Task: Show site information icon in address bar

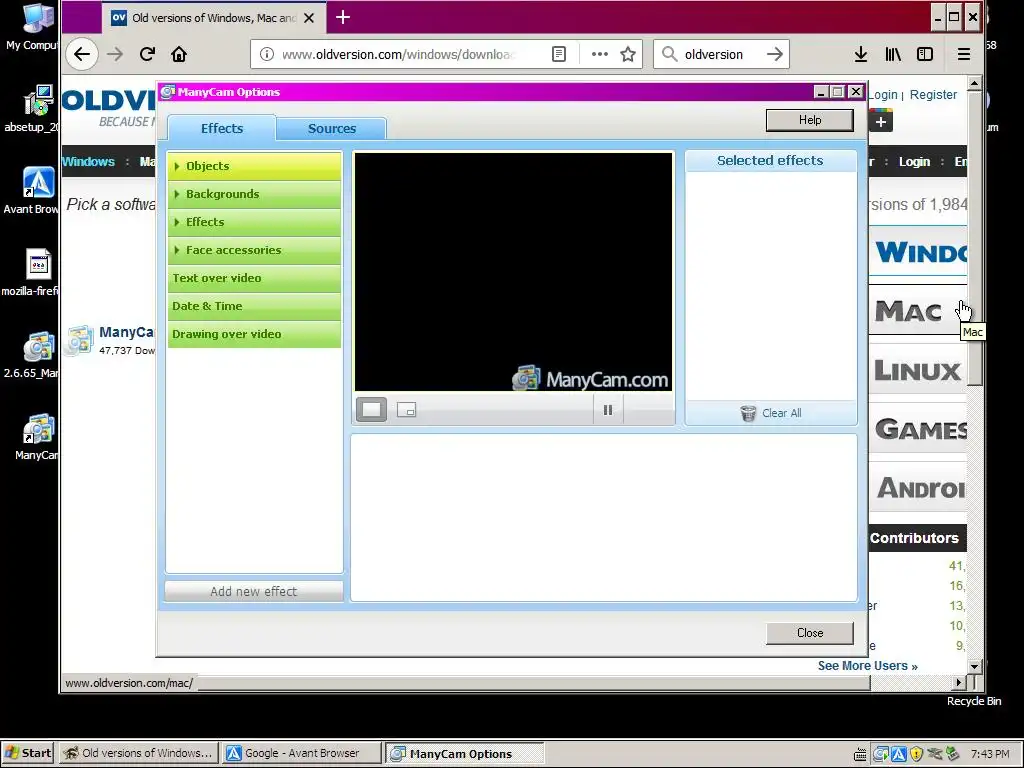Action: 266,54
